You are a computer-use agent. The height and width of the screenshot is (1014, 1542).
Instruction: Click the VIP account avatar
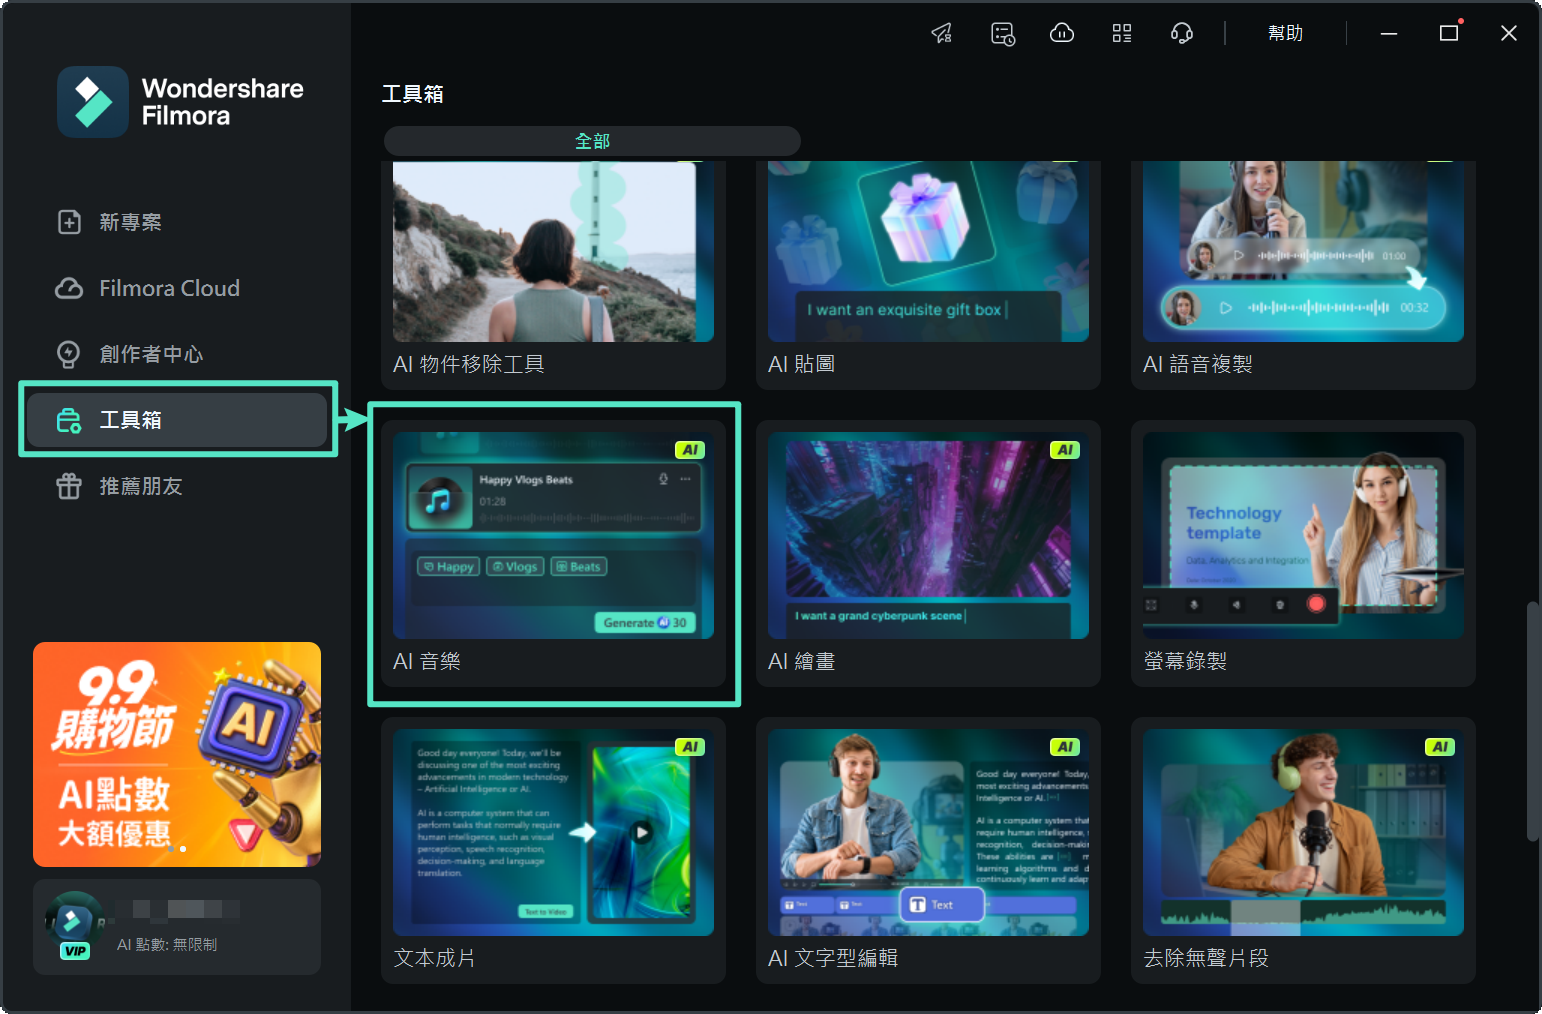73,924
